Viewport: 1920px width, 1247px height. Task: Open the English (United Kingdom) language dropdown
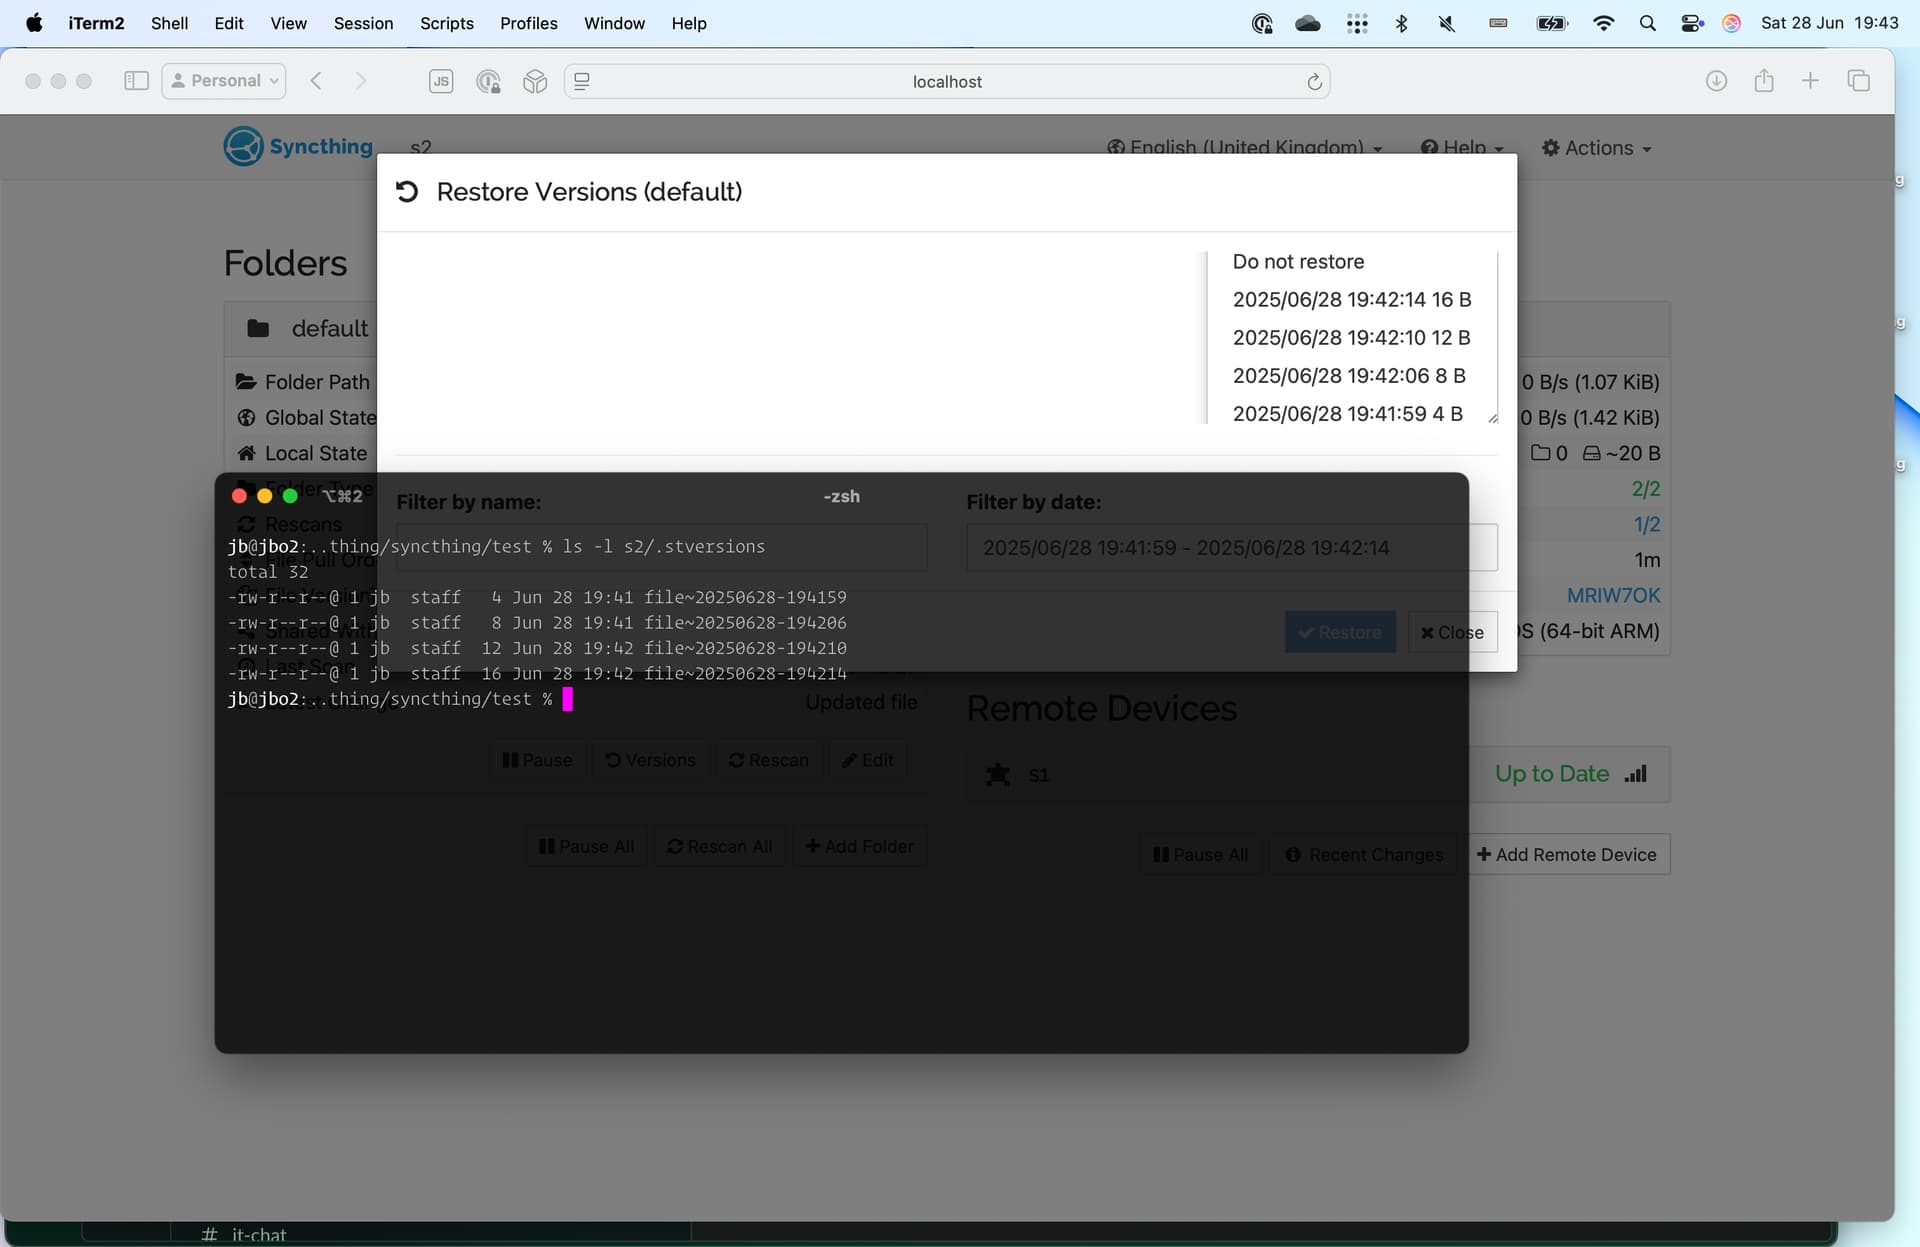coord(1245,148)
